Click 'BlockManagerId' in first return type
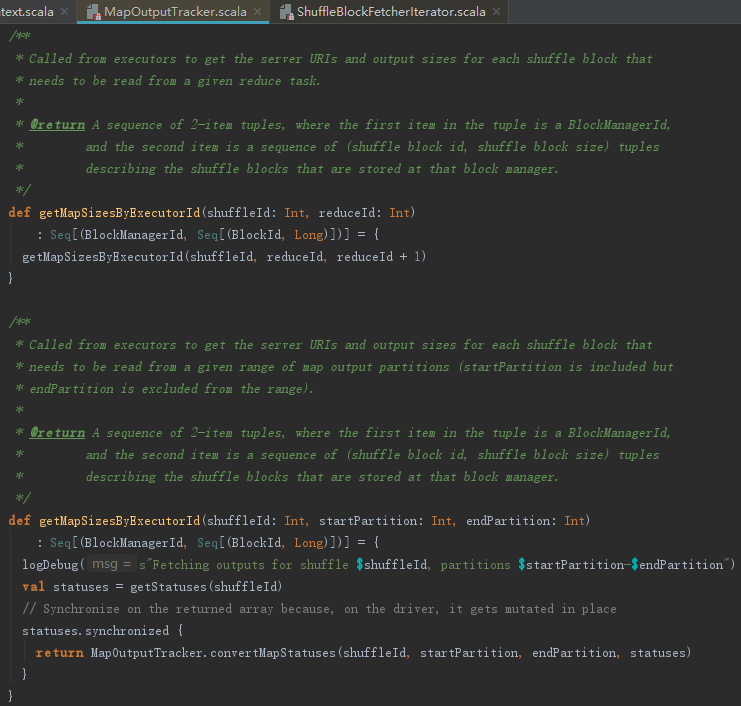This screenshot has width=741, height=706. click(x=133, y=235)
